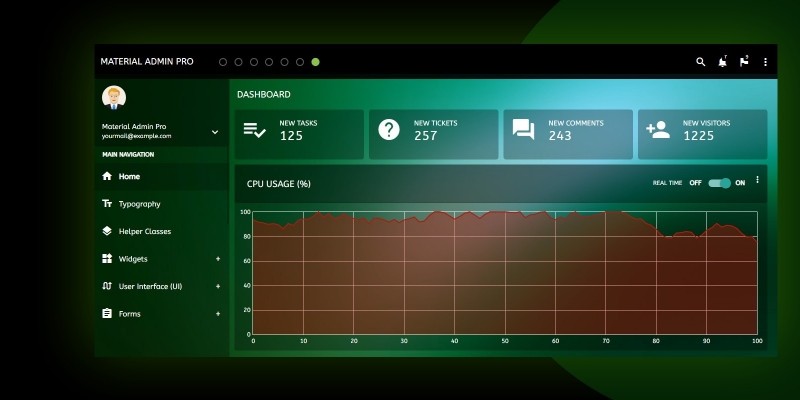Screen dimensions: 800x400
Task: Select the fourth theme color circle
Action: click(x=269, y=62)
